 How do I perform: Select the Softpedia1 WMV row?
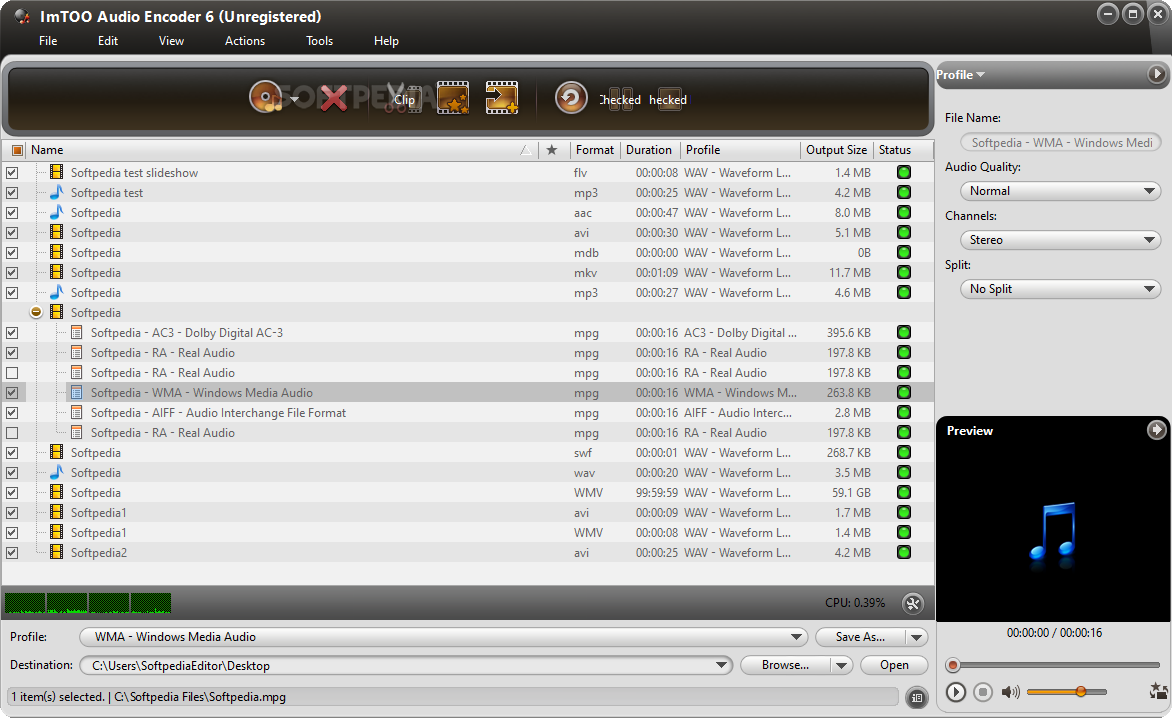point(468,533)
